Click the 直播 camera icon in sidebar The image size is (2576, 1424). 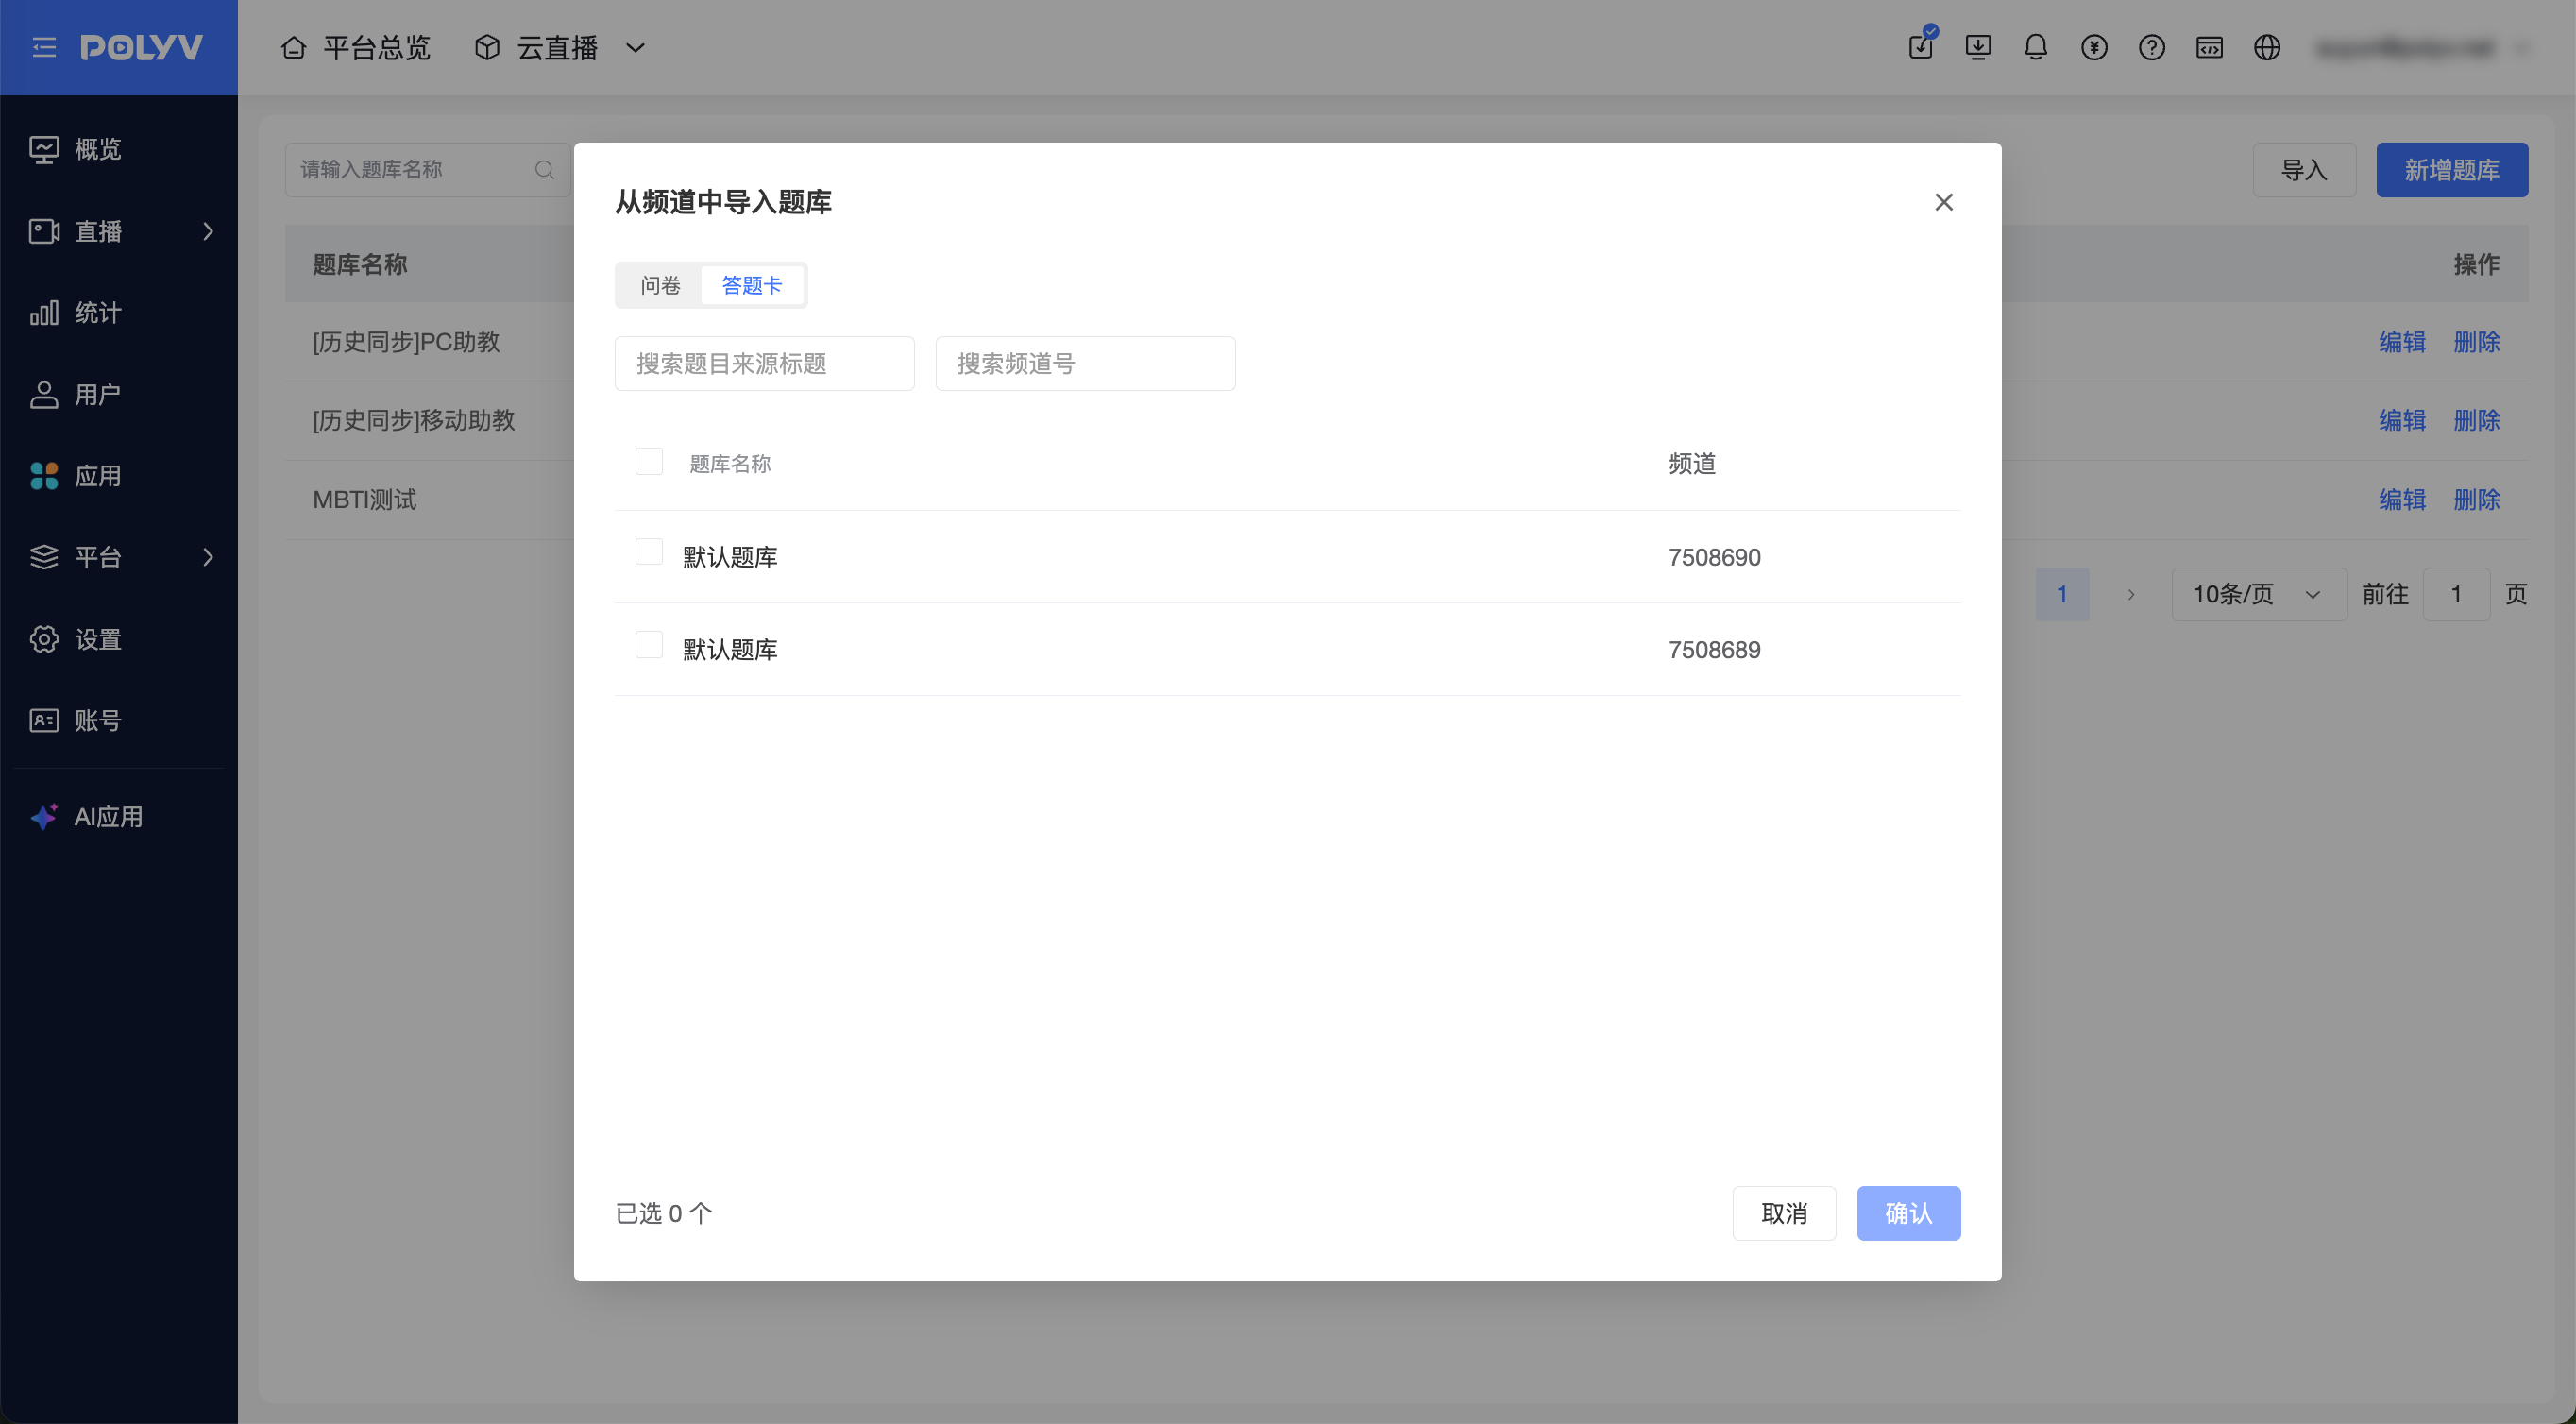(x=44, y=231)
